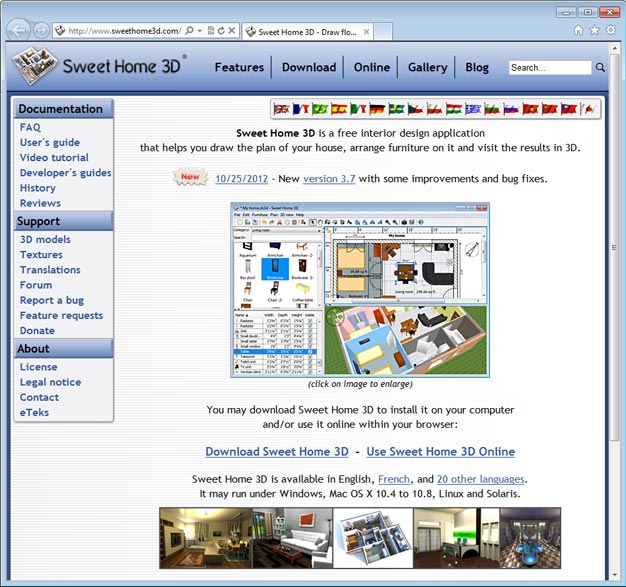Open a new blank browser tab

pos(383,32)
